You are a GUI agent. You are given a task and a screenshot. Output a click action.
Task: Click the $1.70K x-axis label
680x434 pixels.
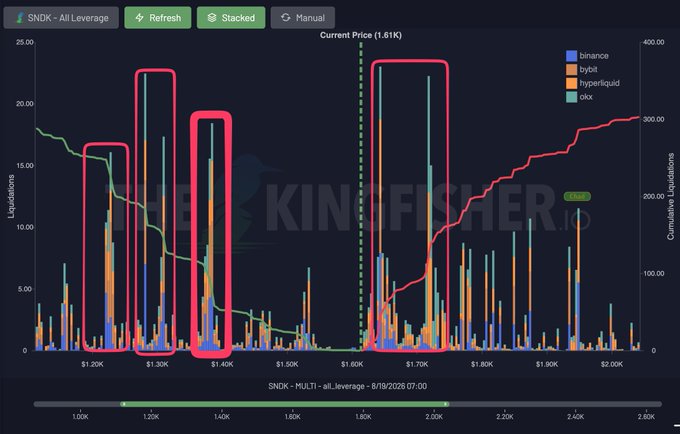click(x=417, y=364)
